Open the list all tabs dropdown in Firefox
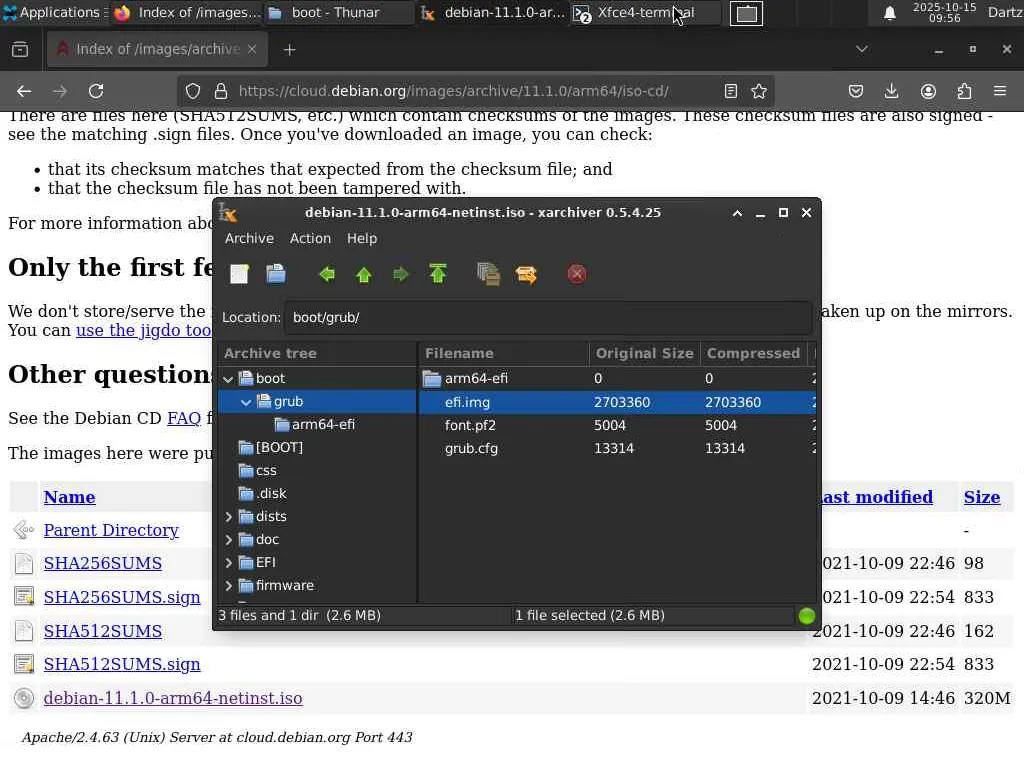 point(862,50)
